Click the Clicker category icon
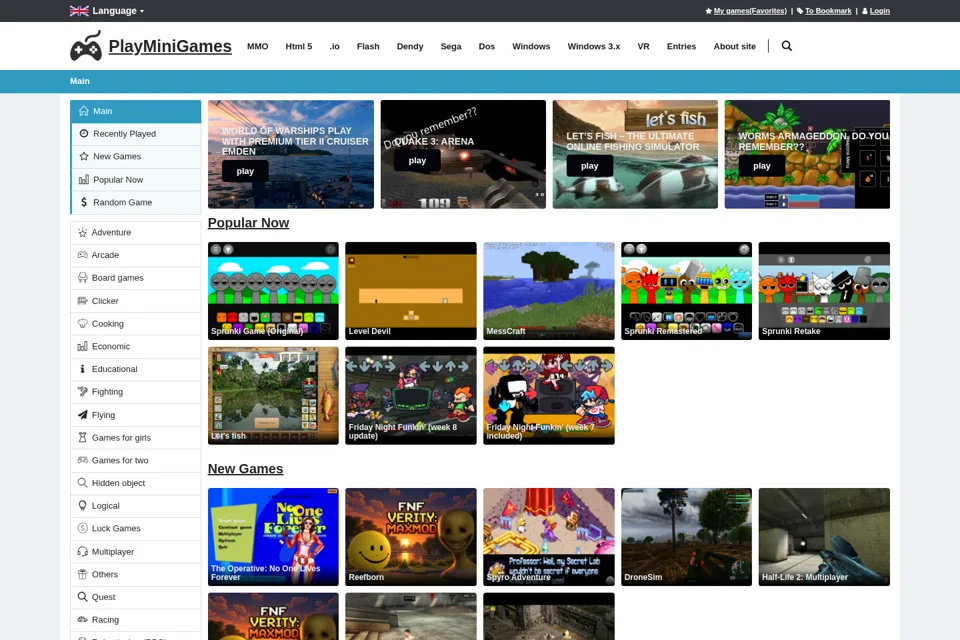 [x=83, y=301]
